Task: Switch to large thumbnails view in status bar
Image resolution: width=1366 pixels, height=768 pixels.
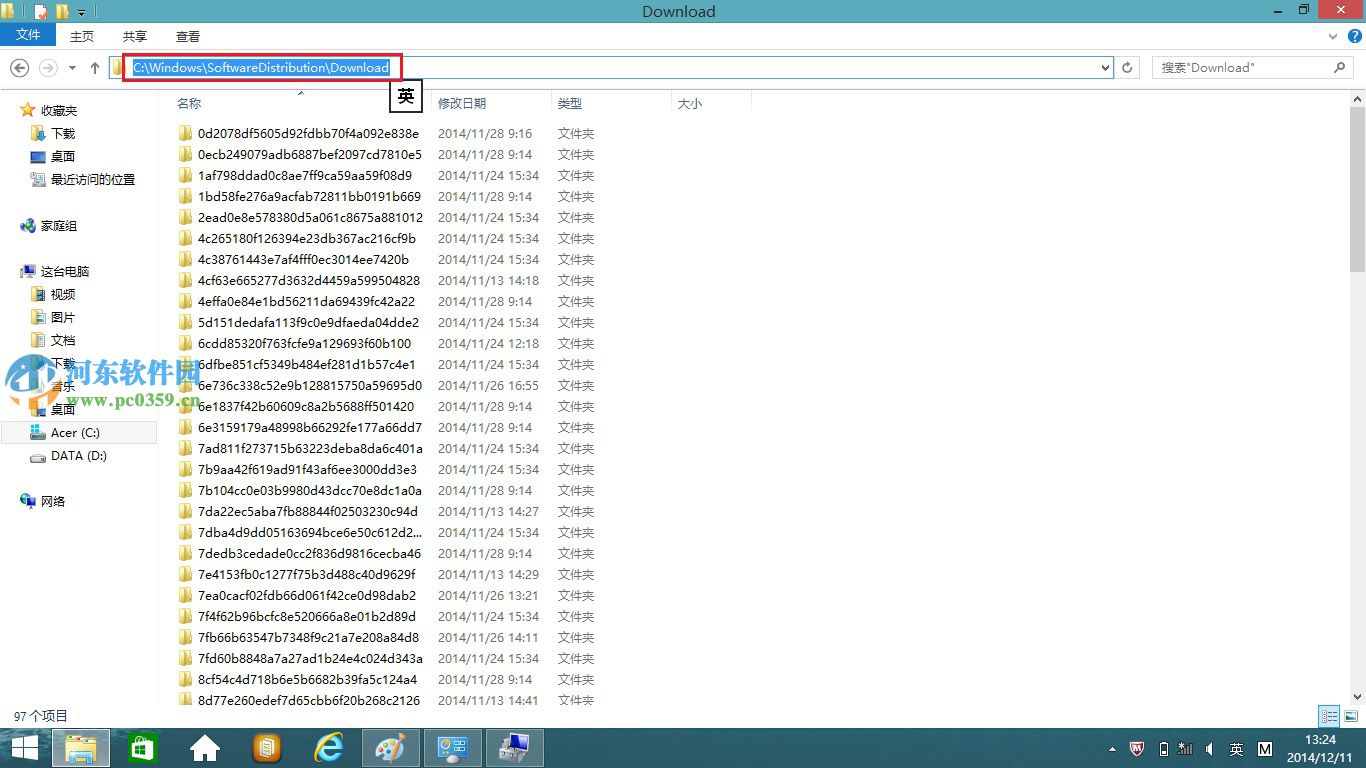Action: (x=1351, y=716)
